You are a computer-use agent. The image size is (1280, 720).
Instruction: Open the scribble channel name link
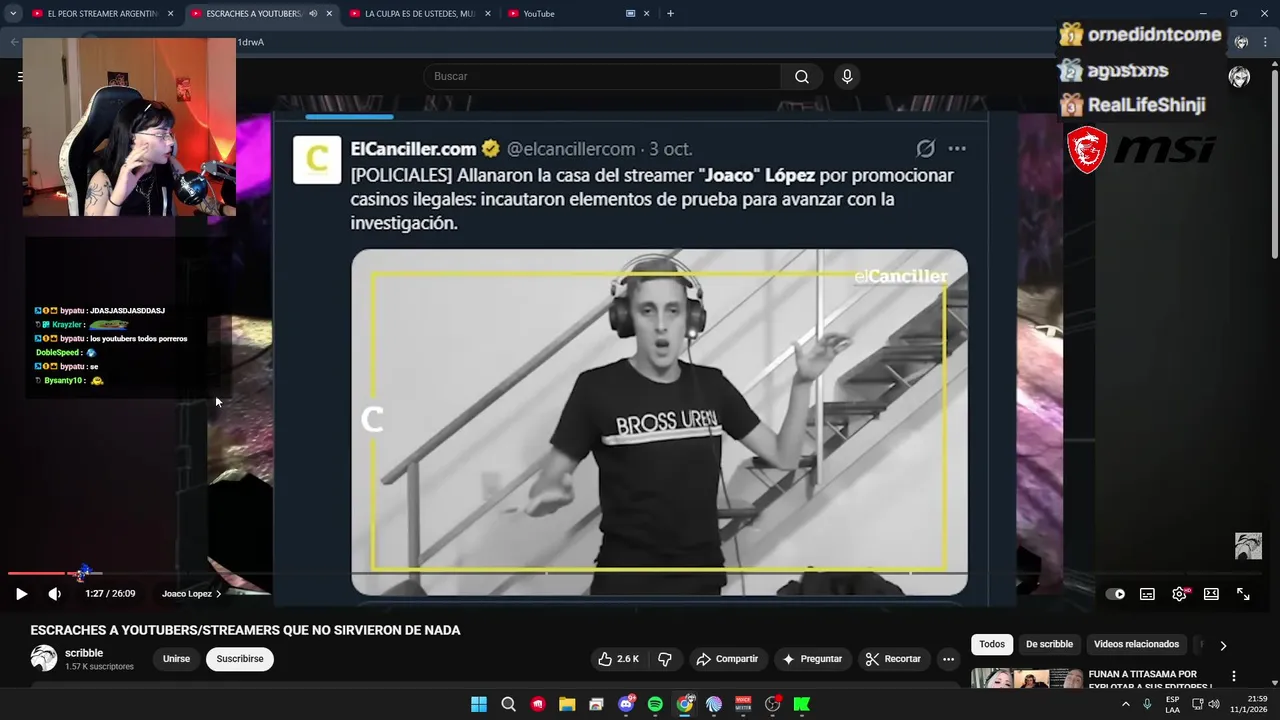click(x=84, y=653)
